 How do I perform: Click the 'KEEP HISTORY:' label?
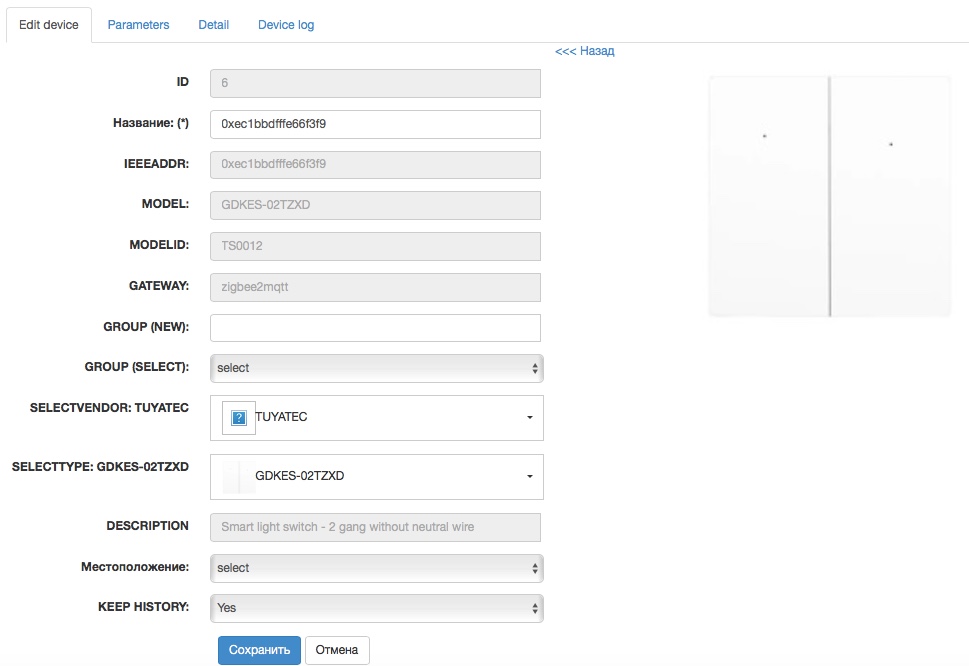pos(143,607)
